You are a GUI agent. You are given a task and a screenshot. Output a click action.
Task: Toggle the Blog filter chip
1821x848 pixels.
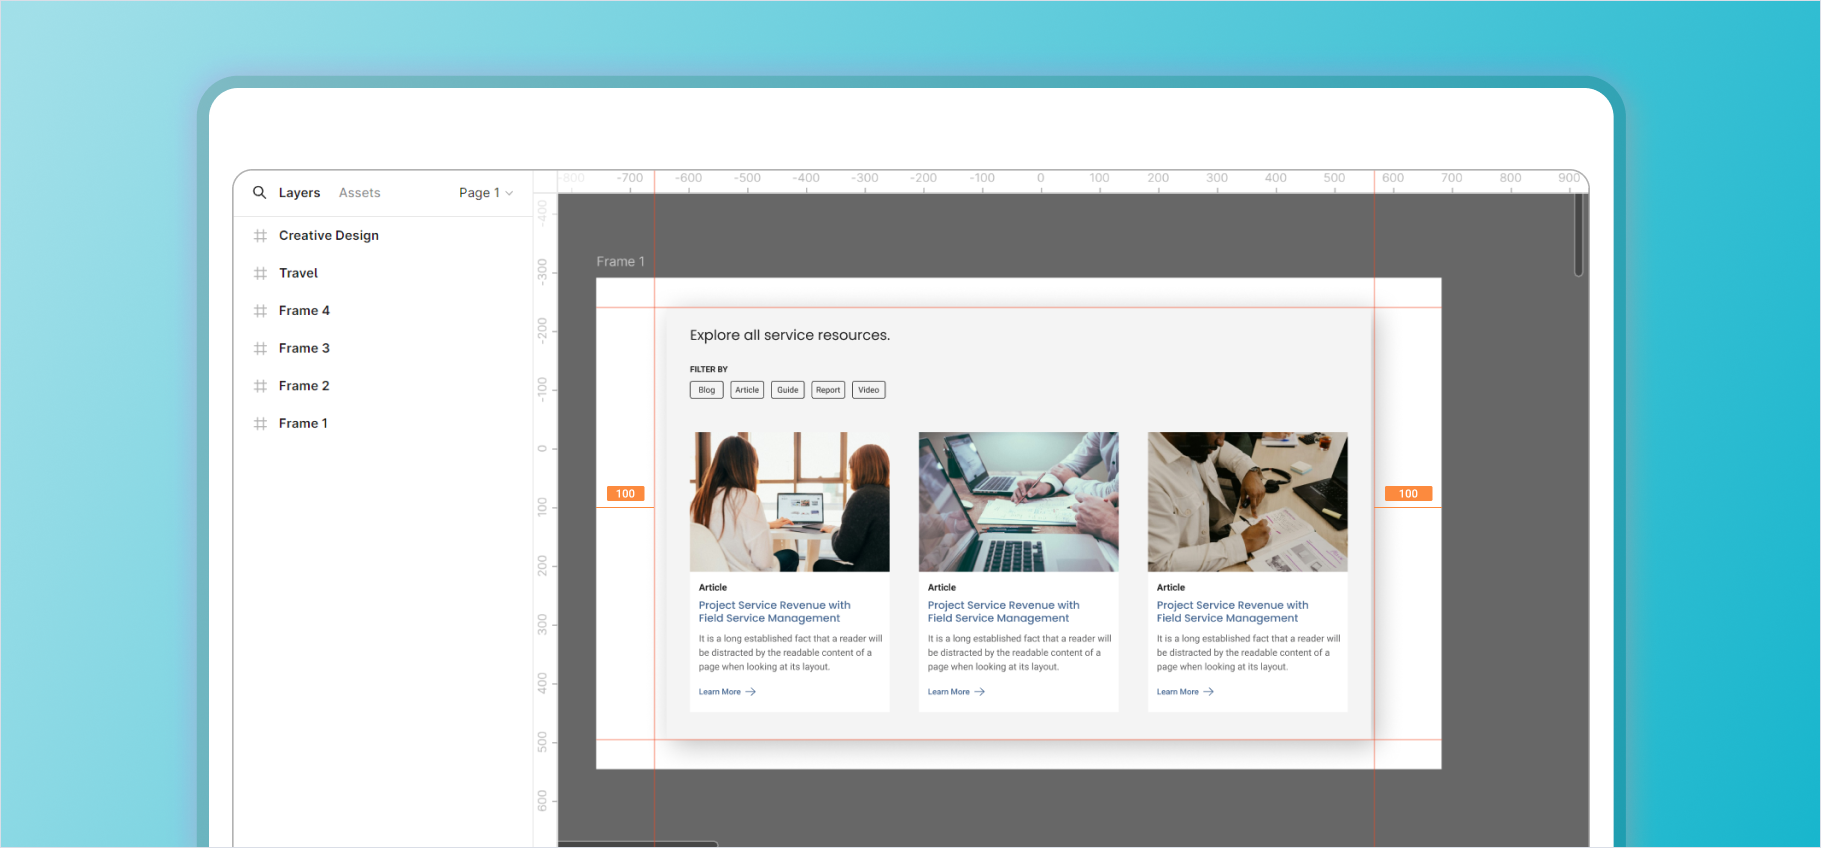tap(706, 390)
